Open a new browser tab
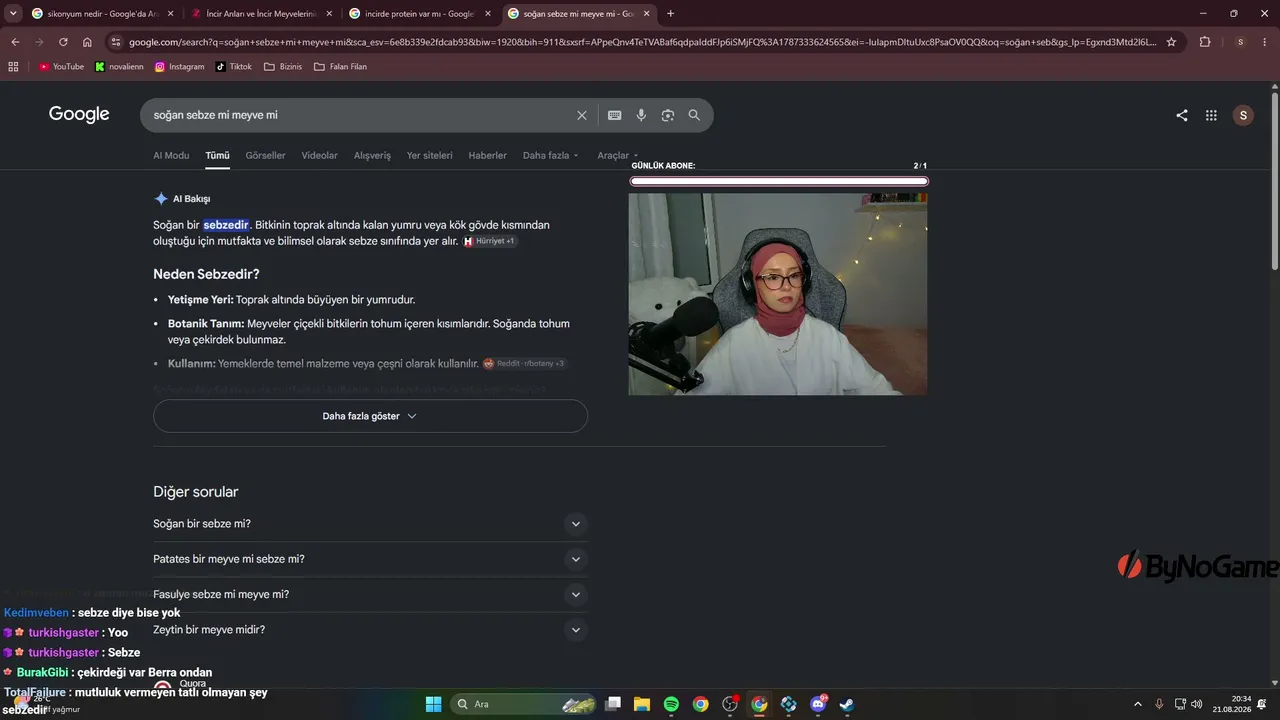Screen dimensions: 1280x720 tap(670, 14)
